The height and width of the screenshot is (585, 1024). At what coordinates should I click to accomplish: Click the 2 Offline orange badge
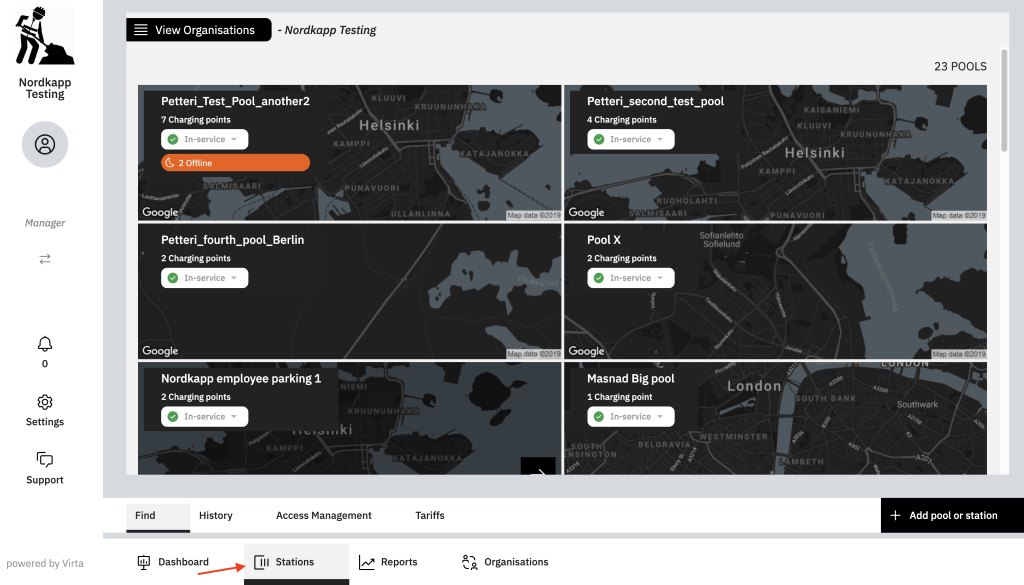pos(235,163)
